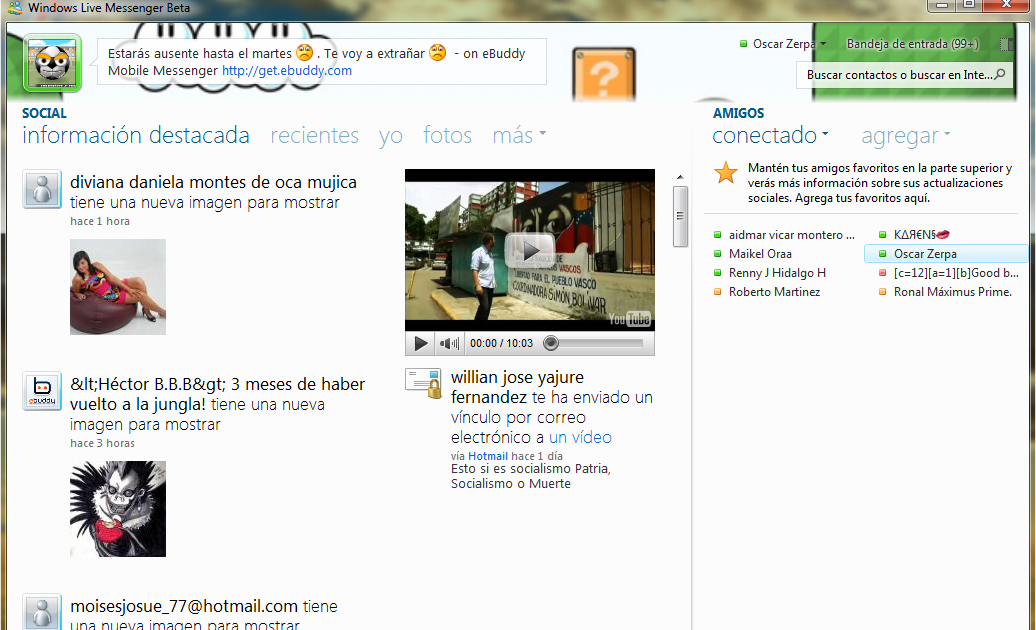Open willian jose yajure fernandez name

point(517,387)
